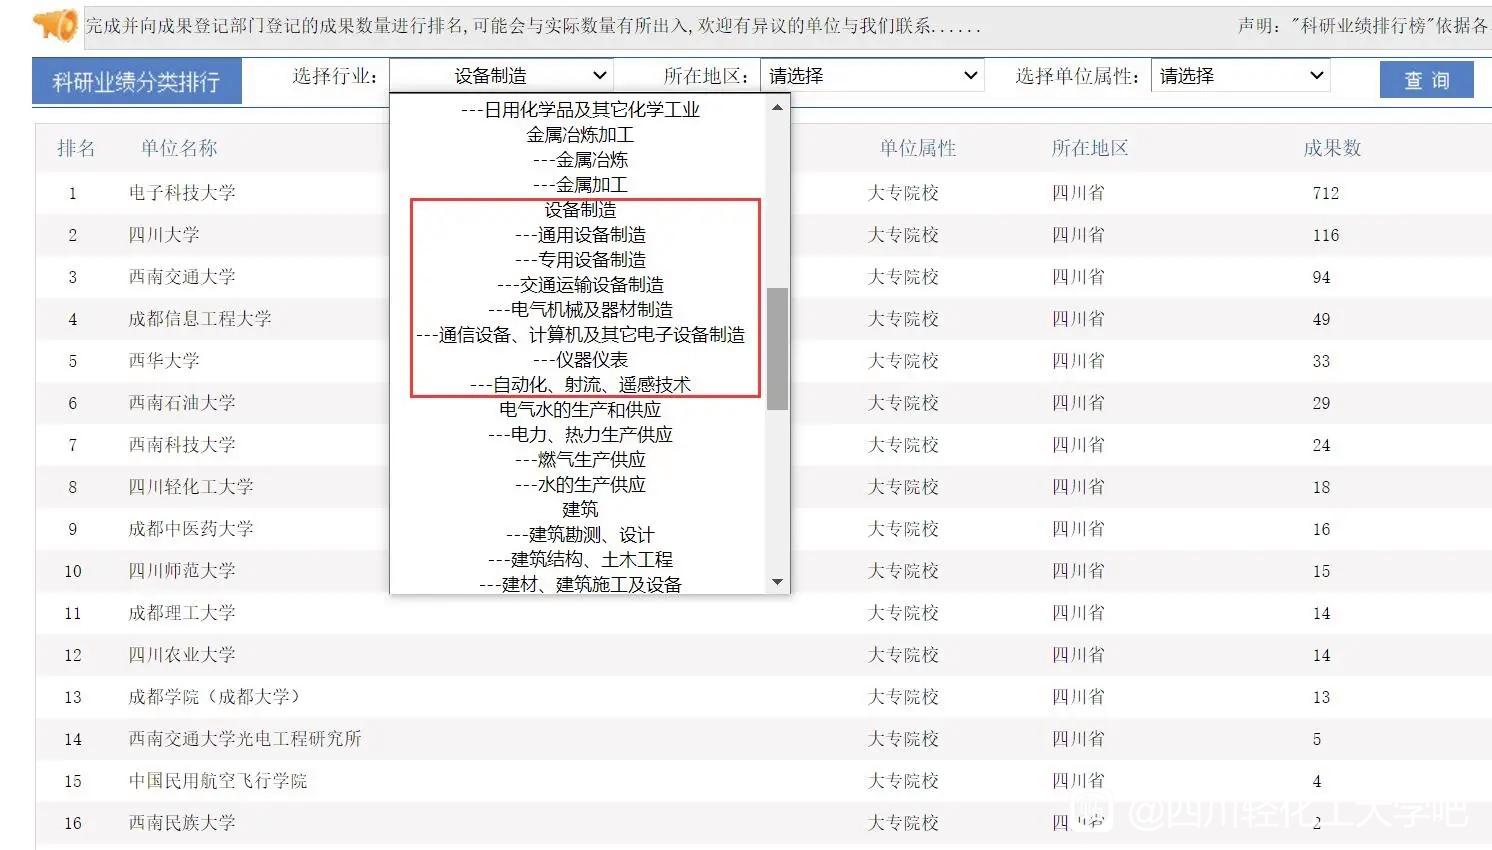This screenshot has height=850, width=1492.
Task: Click 成都理工大学 entry
Action: click(182, 613)
